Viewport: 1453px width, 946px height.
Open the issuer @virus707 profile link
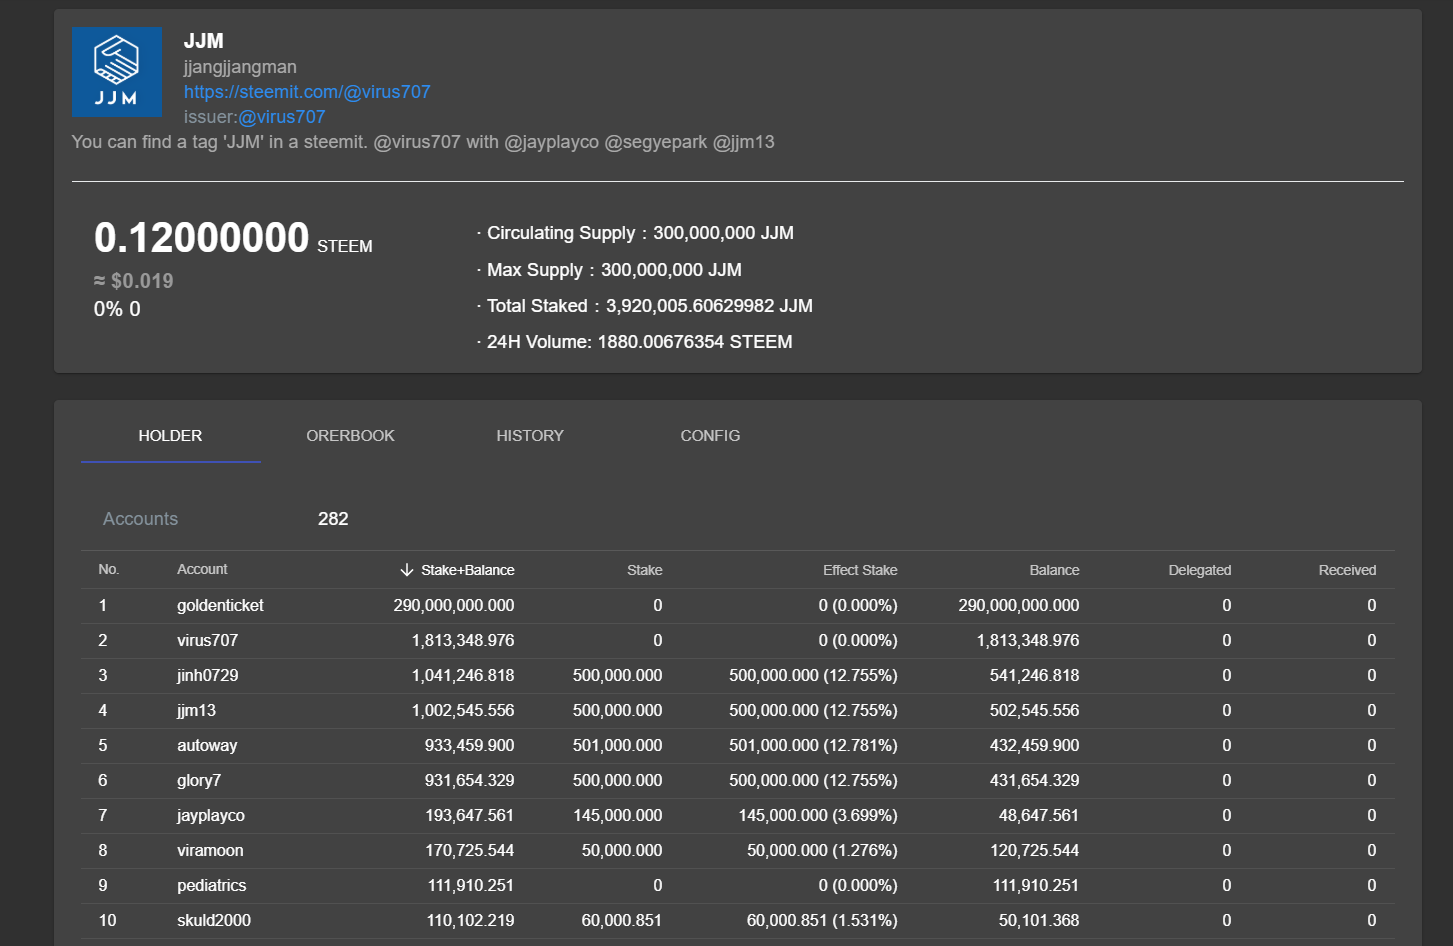click(x=282, y=117)
